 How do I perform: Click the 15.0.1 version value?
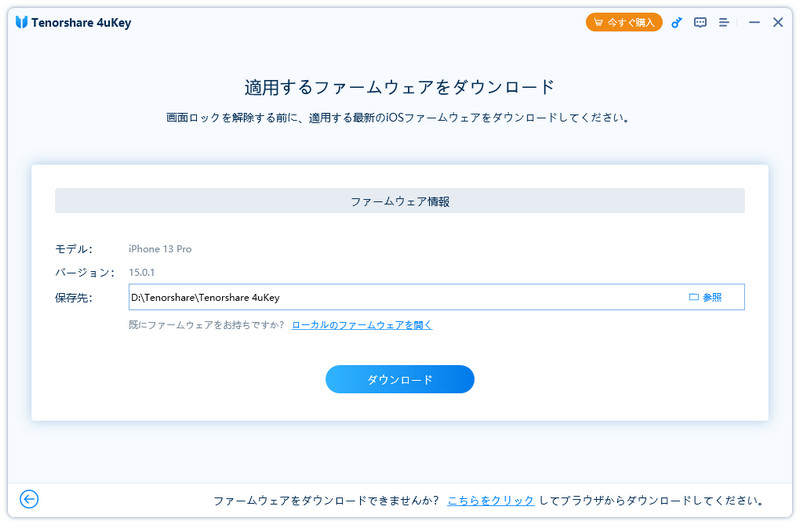142,272
